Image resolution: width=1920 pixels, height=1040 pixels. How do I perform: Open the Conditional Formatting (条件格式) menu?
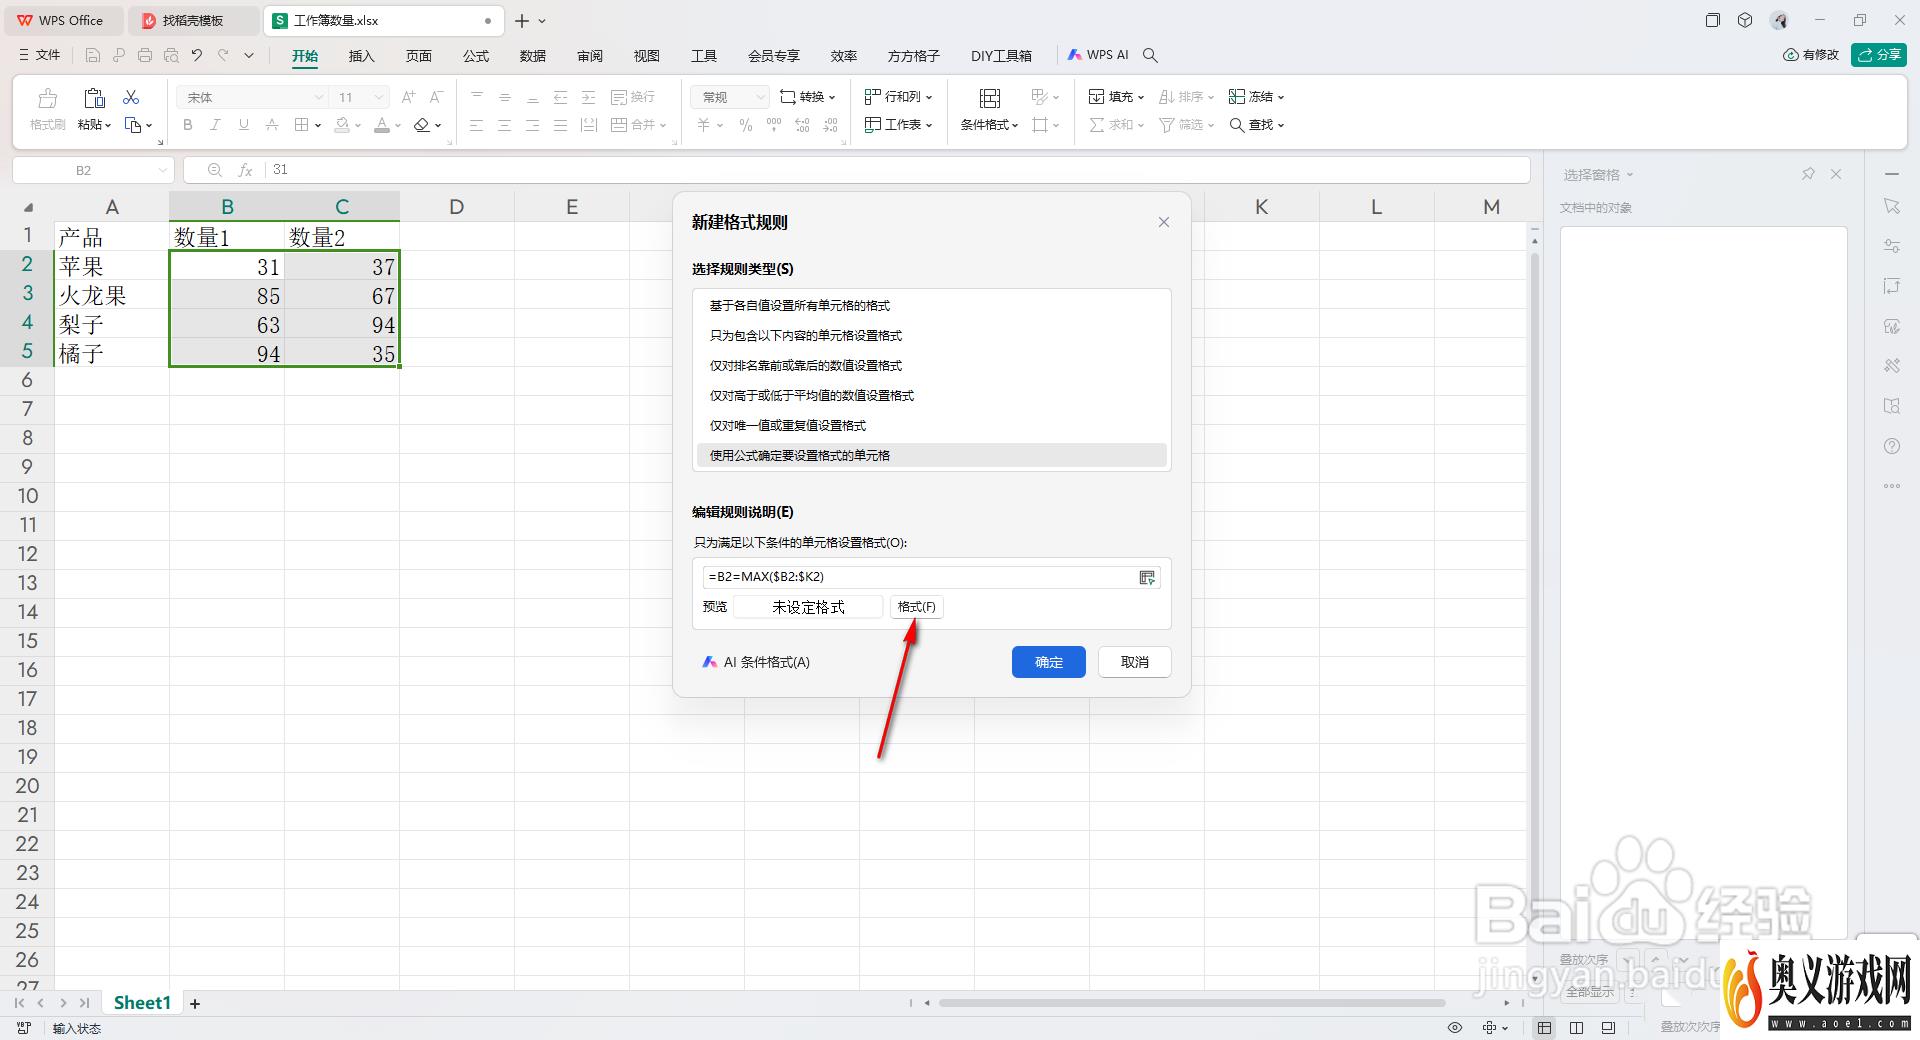coord(990,109)
